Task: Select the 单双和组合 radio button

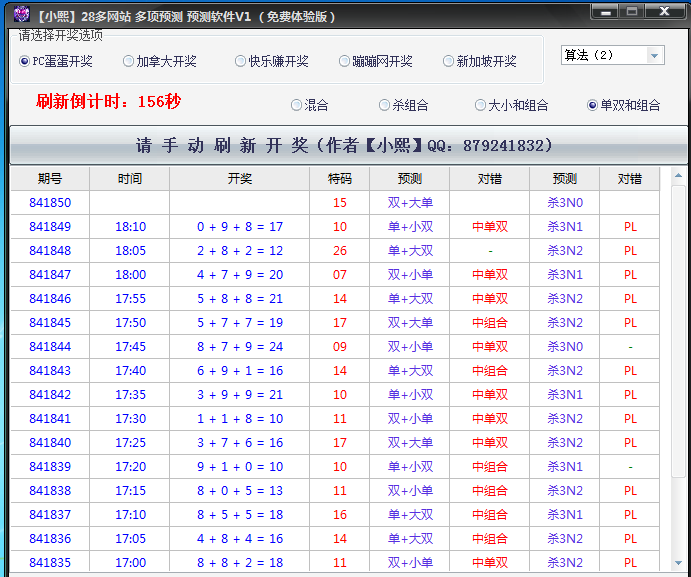Action: [624, 105]
